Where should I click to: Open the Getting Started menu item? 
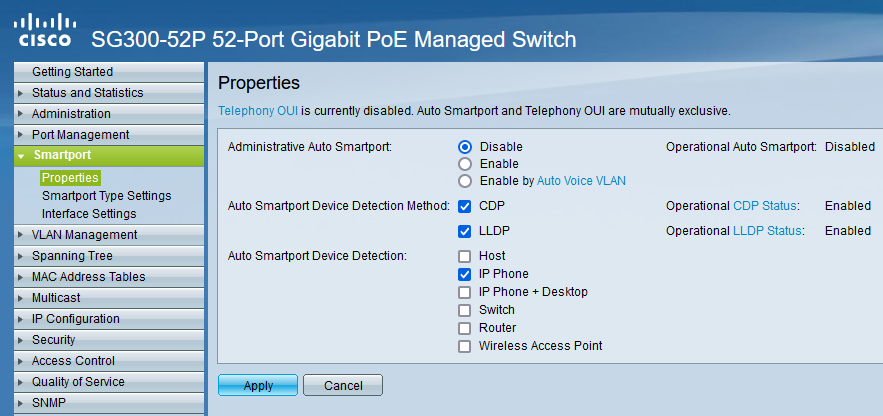coord(109,72)
